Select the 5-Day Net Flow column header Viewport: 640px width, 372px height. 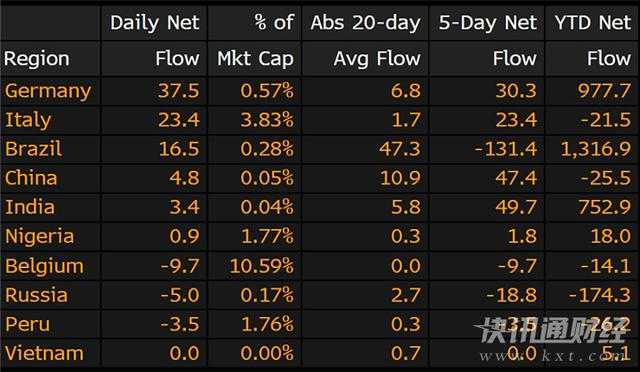487,40
